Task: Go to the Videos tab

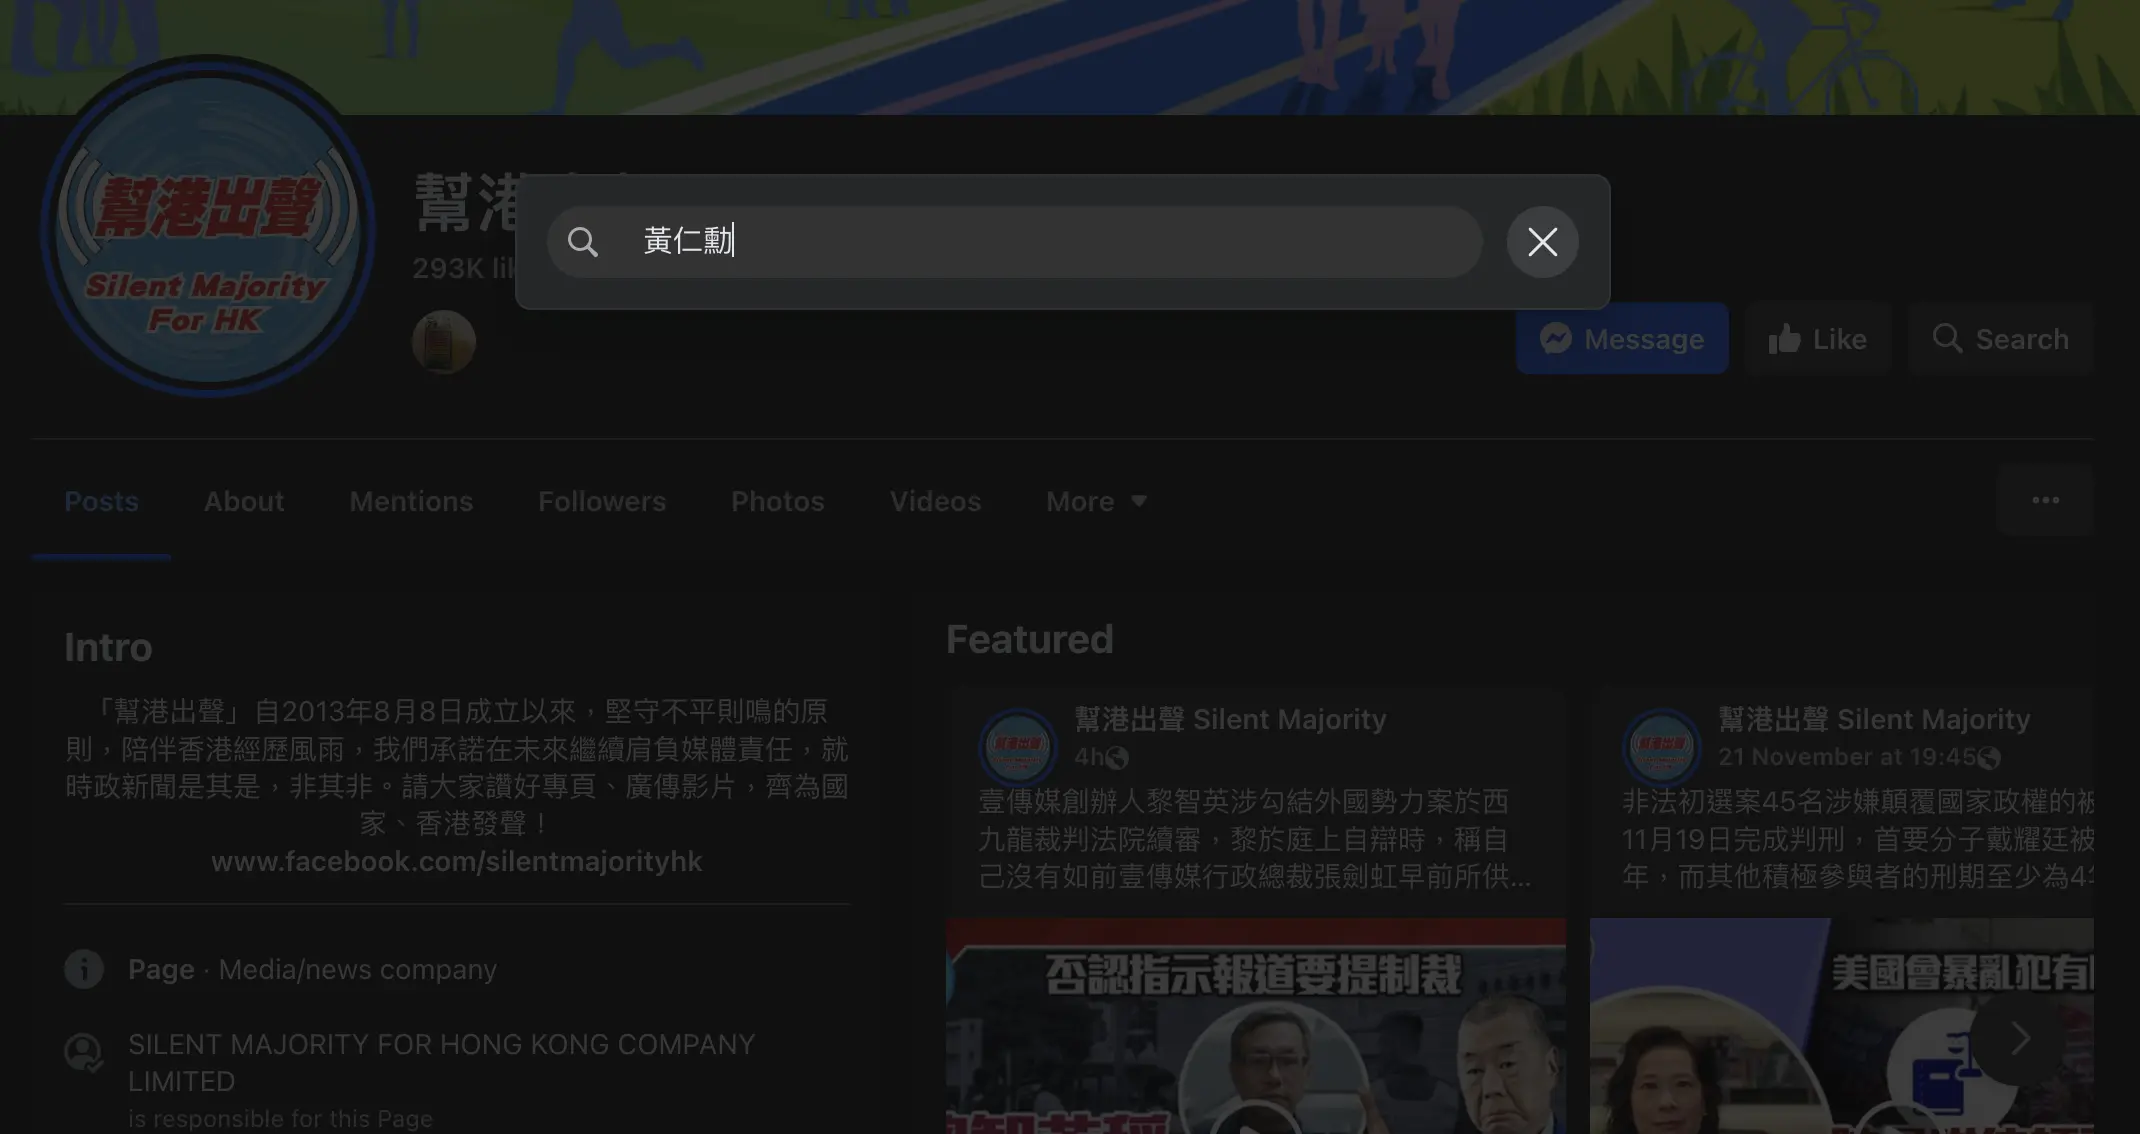Action: tap(936, 501)
